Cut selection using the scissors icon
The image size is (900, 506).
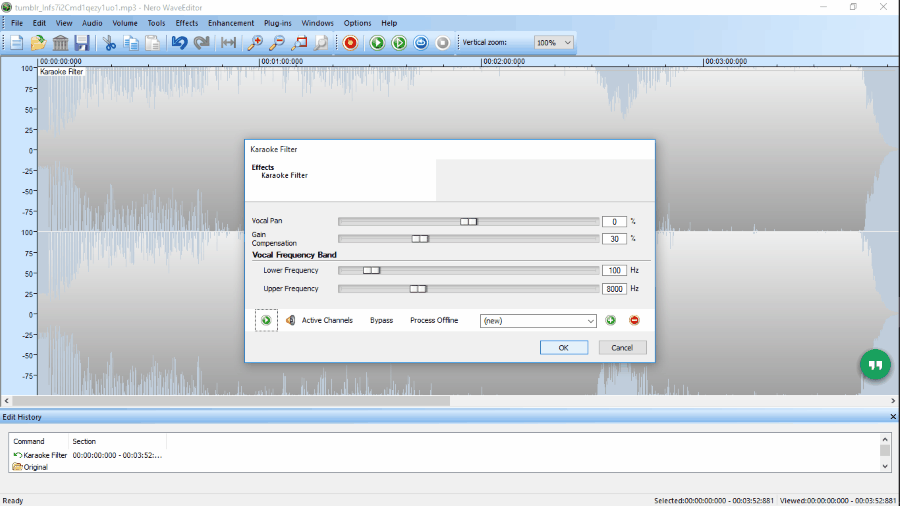click(x=109, y=43)
